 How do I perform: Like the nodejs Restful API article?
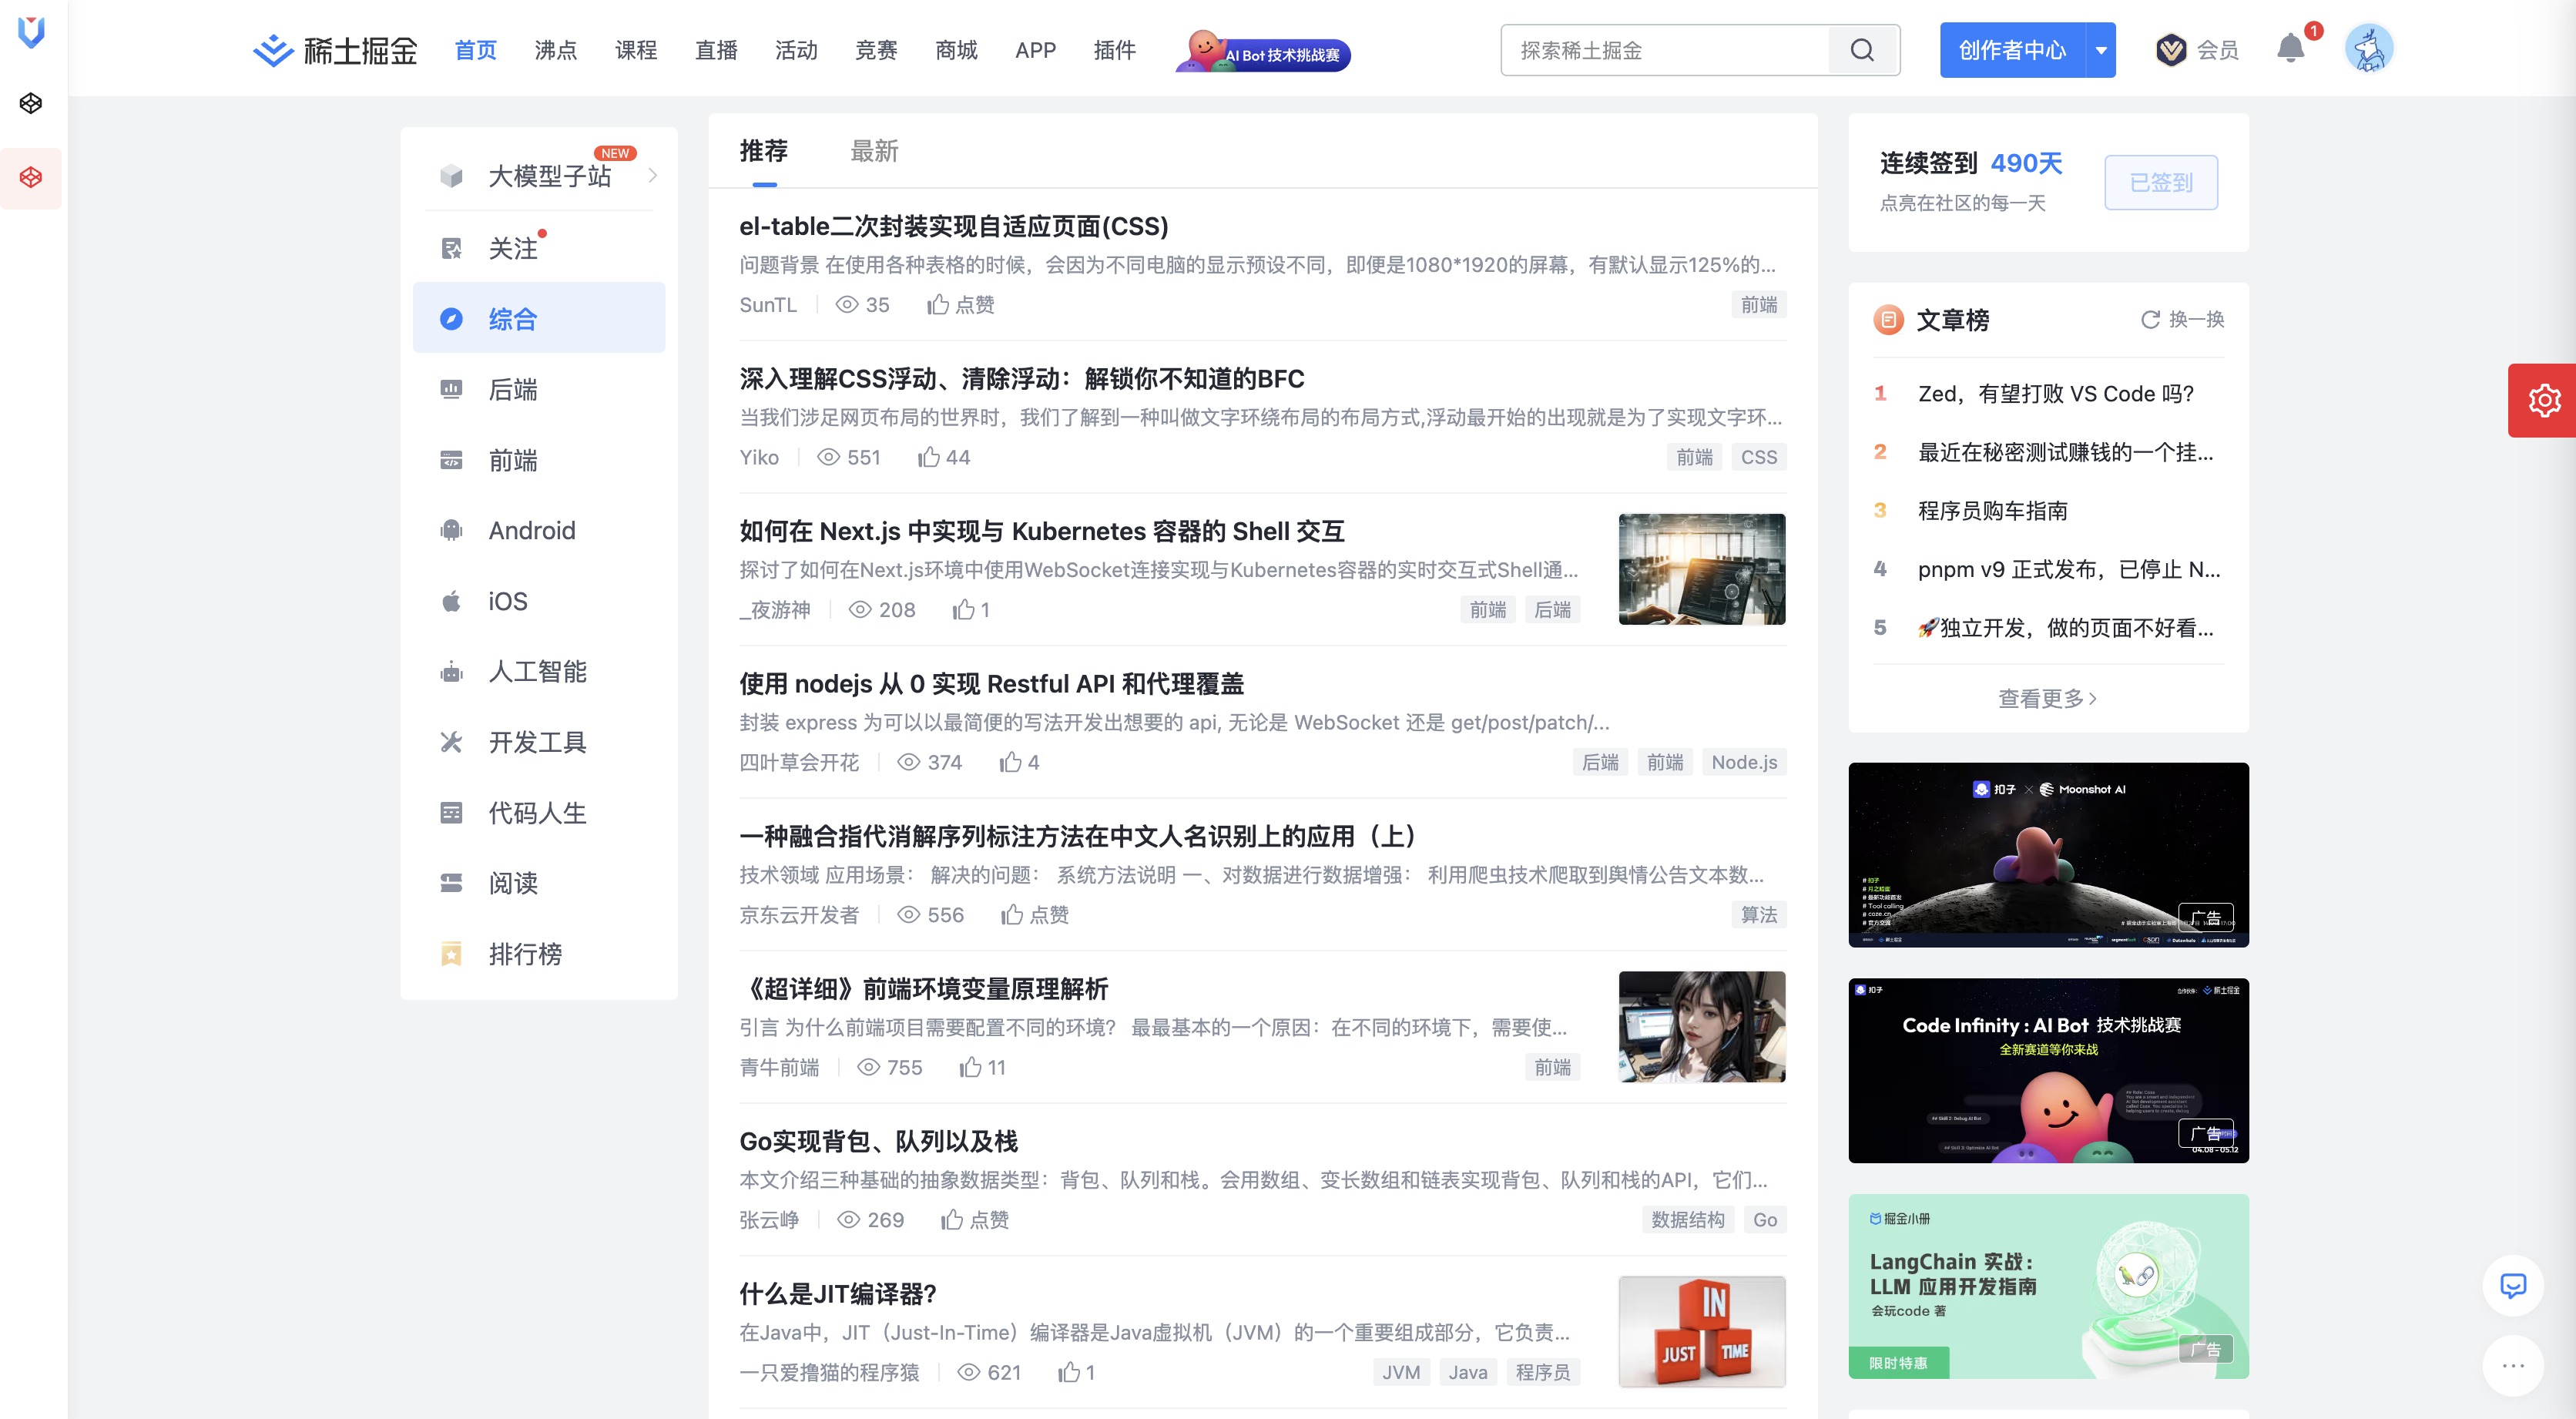1010,762
